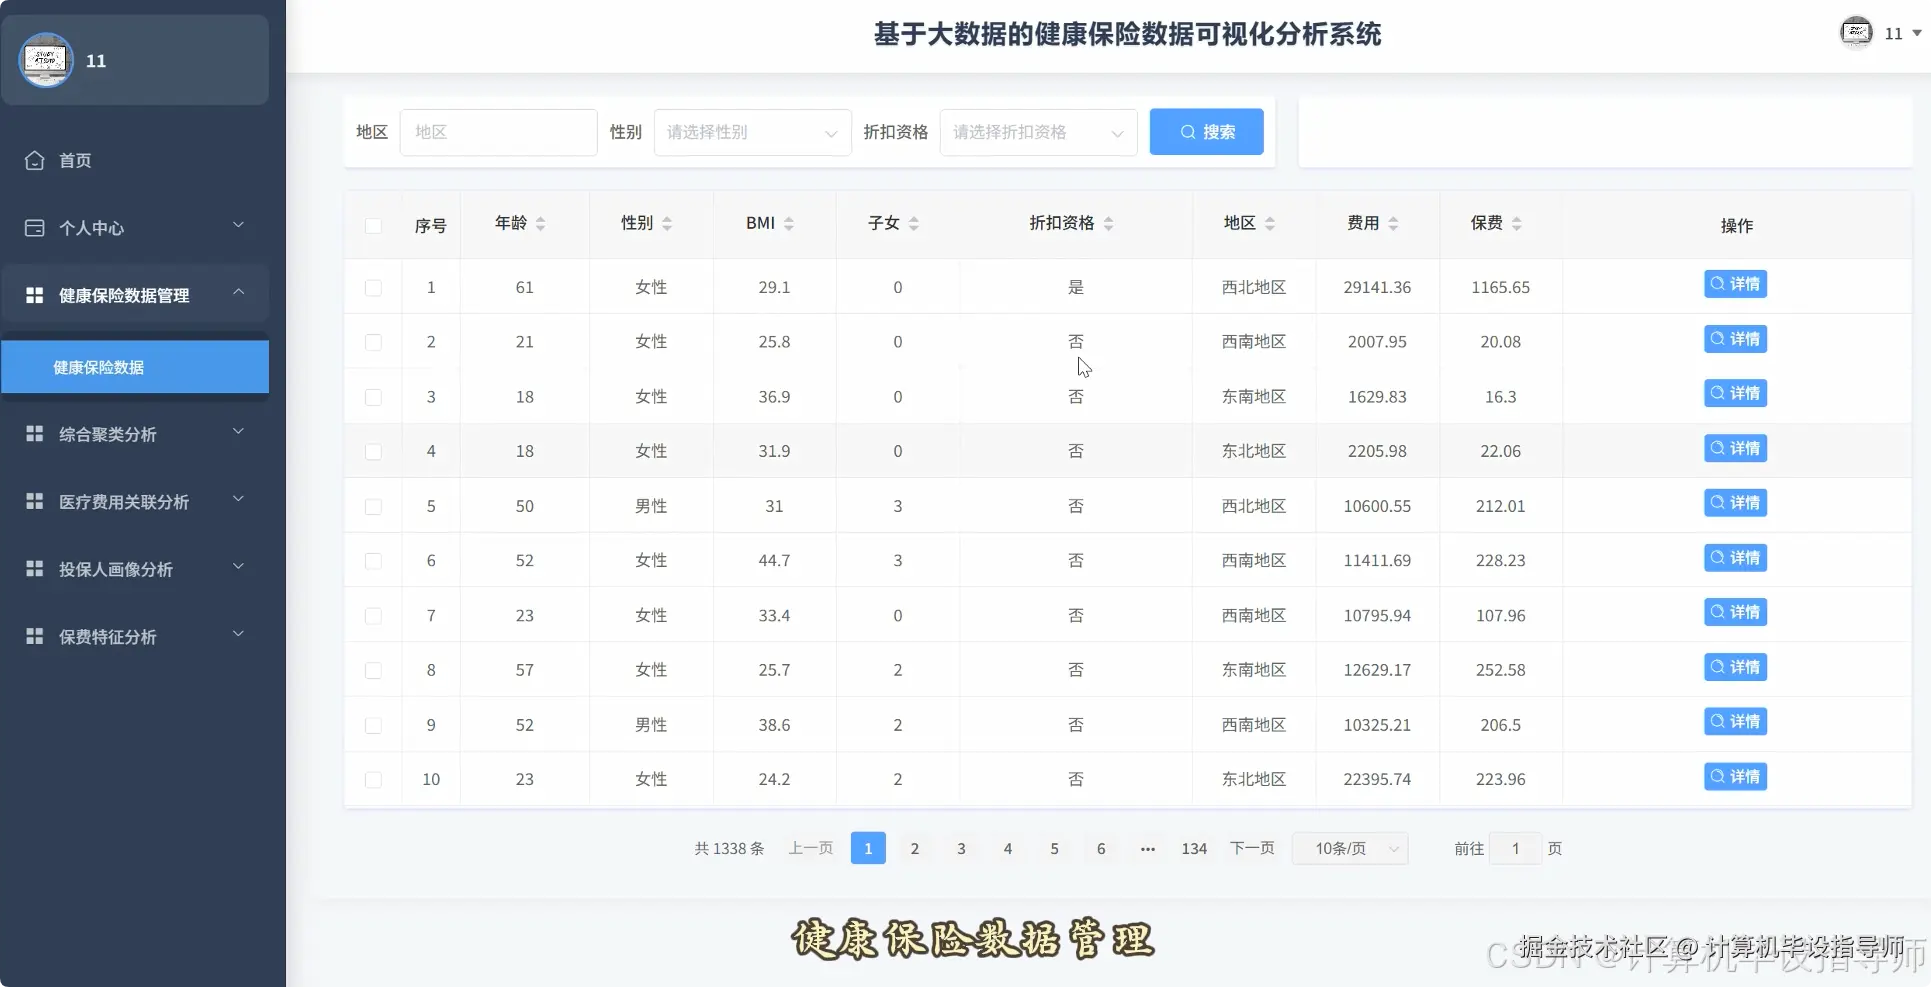Click the 医疗费用关联分析 sidebar icon
The height and width of the screenshot is (987, 1931).
click(x=34, y=501)
